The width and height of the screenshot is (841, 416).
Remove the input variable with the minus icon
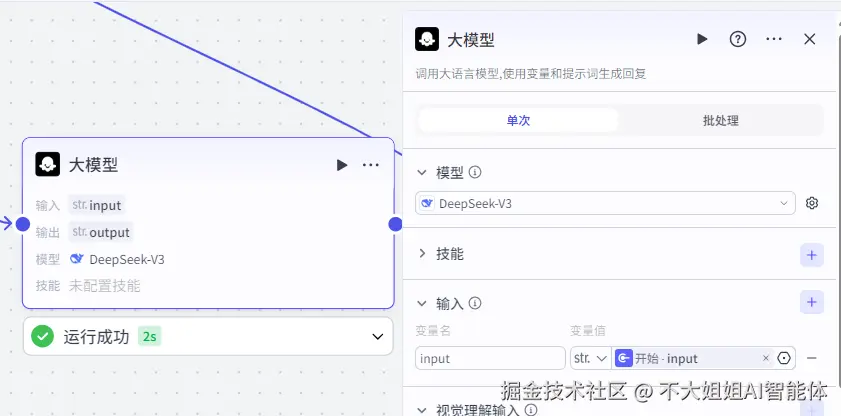tap(812, 358)
